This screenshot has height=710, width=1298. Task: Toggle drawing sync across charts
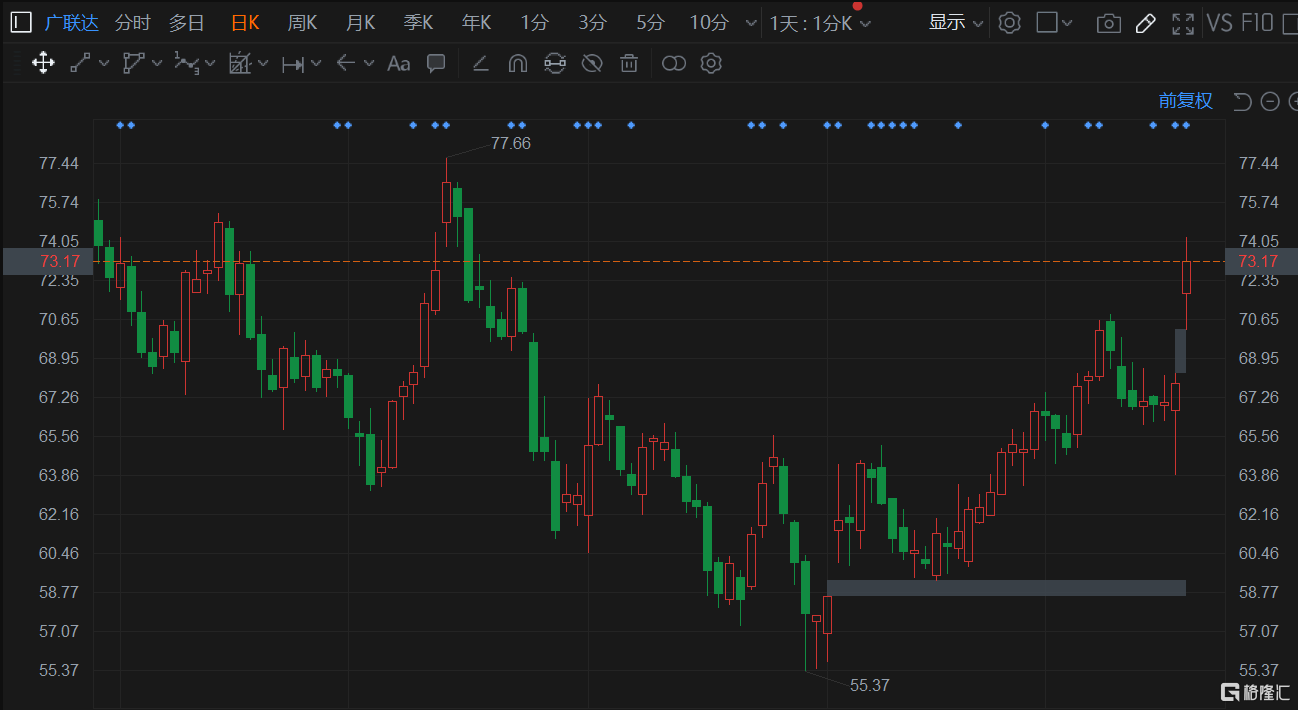point(555,64)
